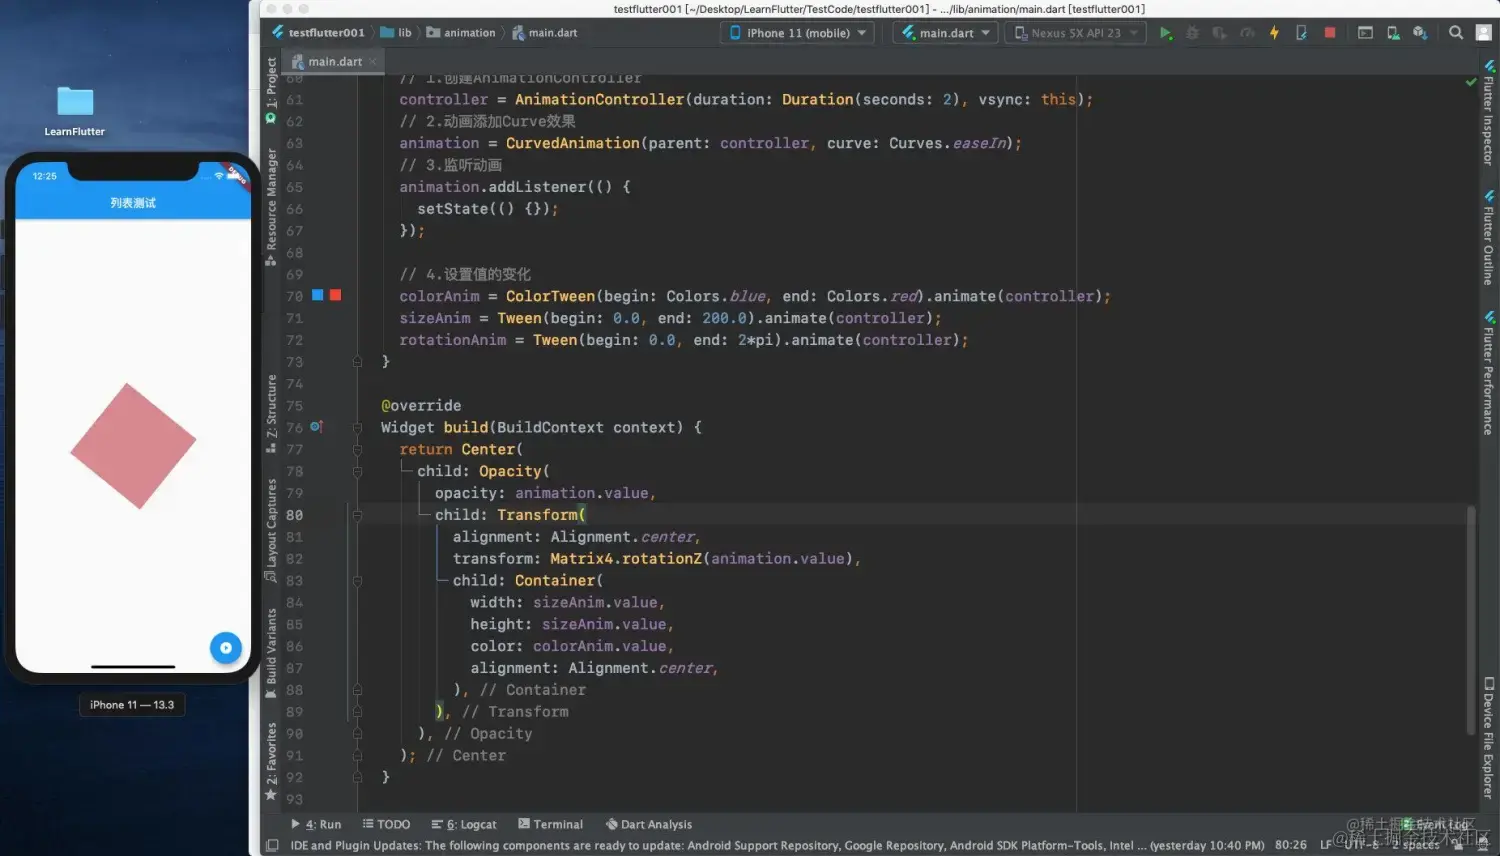1500x856 pixels.
Task: Click the animation folder breadcrumb
Action: (461, 33)
